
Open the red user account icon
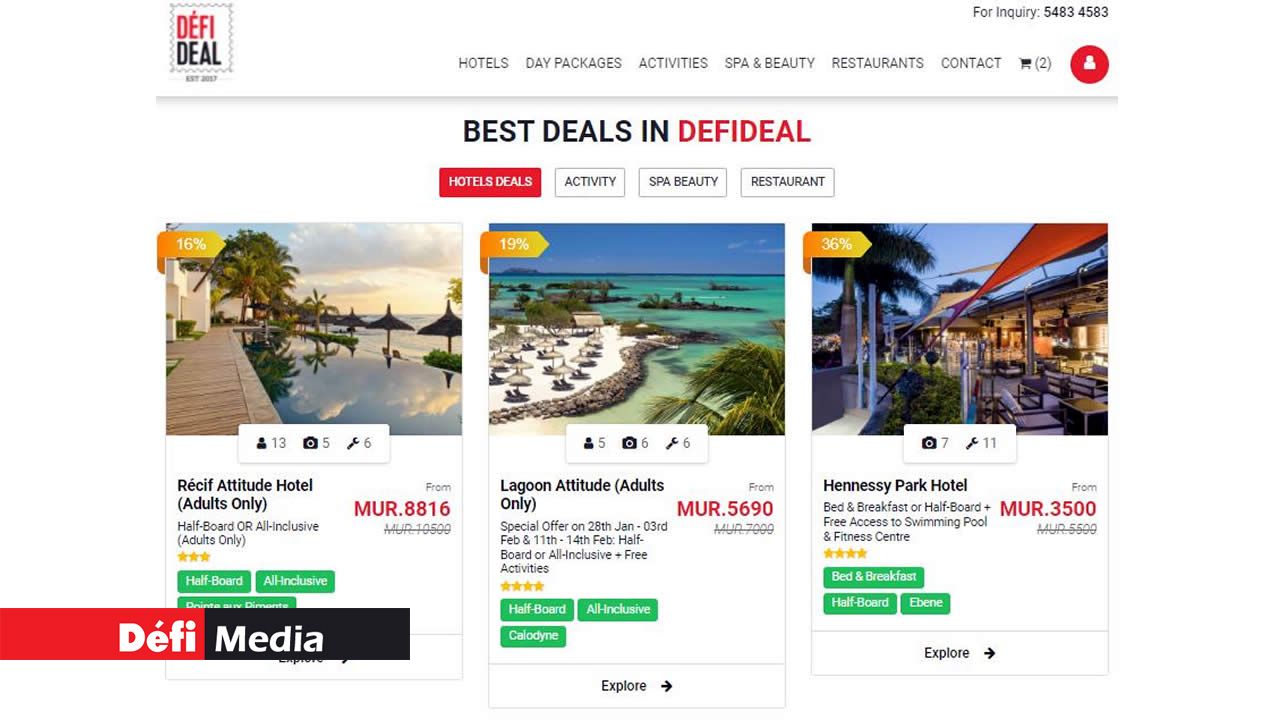click(x=1089, y=64)
